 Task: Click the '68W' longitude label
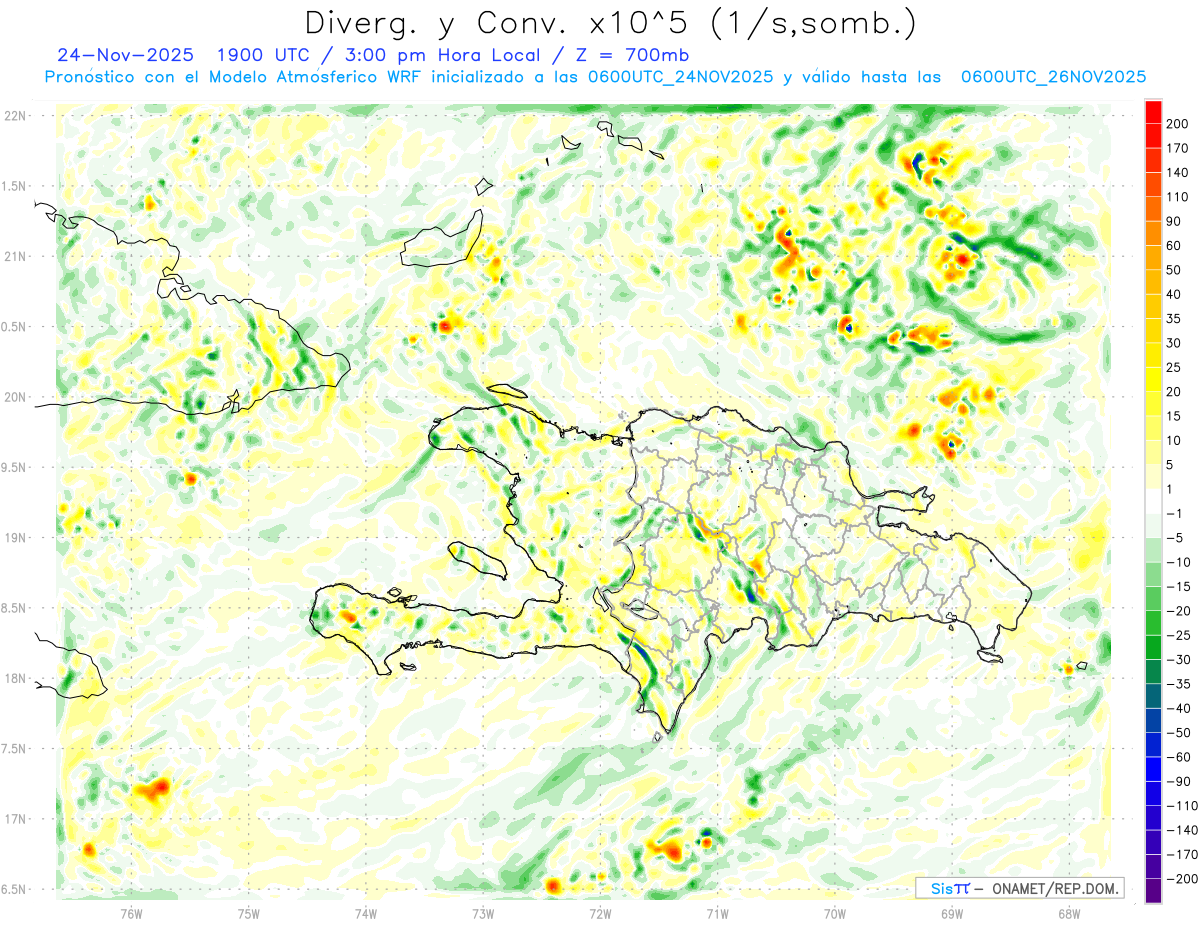tap(1069, 913)
